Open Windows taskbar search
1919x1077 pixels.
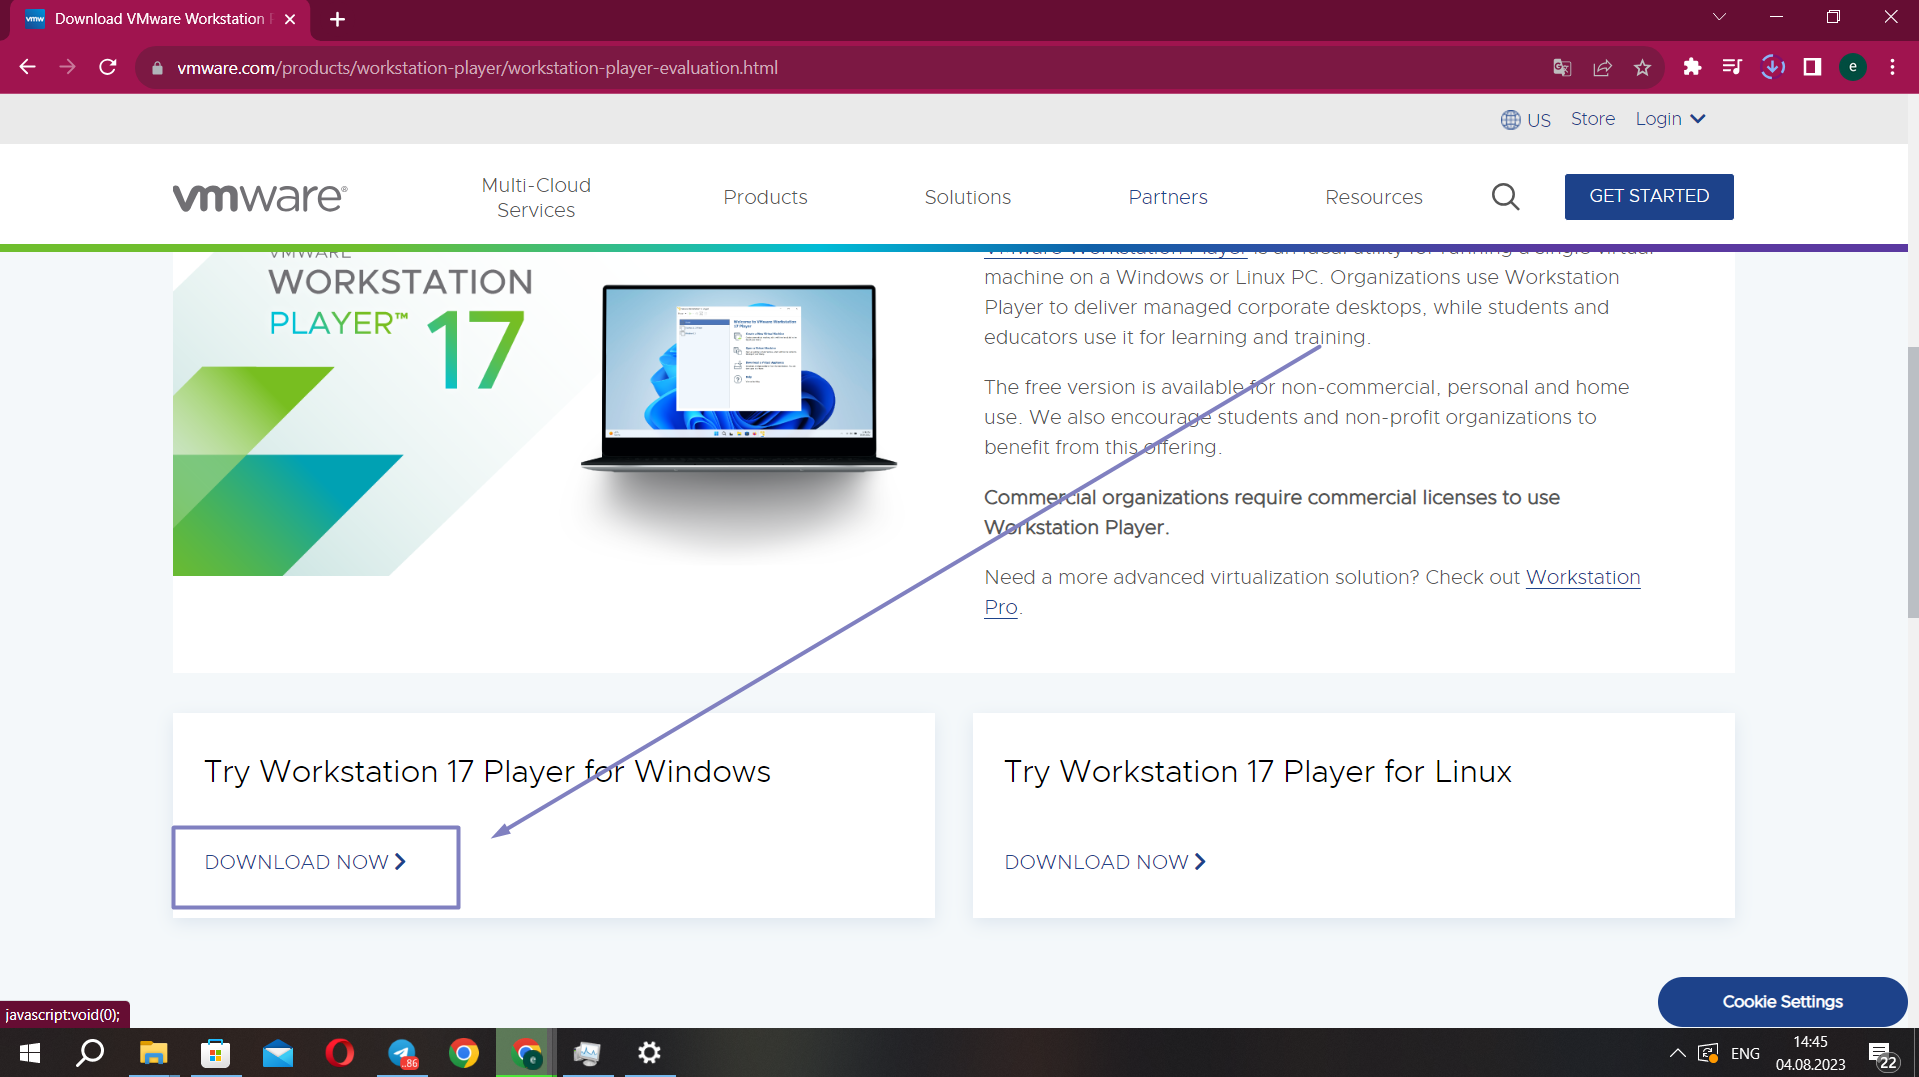click(91, 1053)
